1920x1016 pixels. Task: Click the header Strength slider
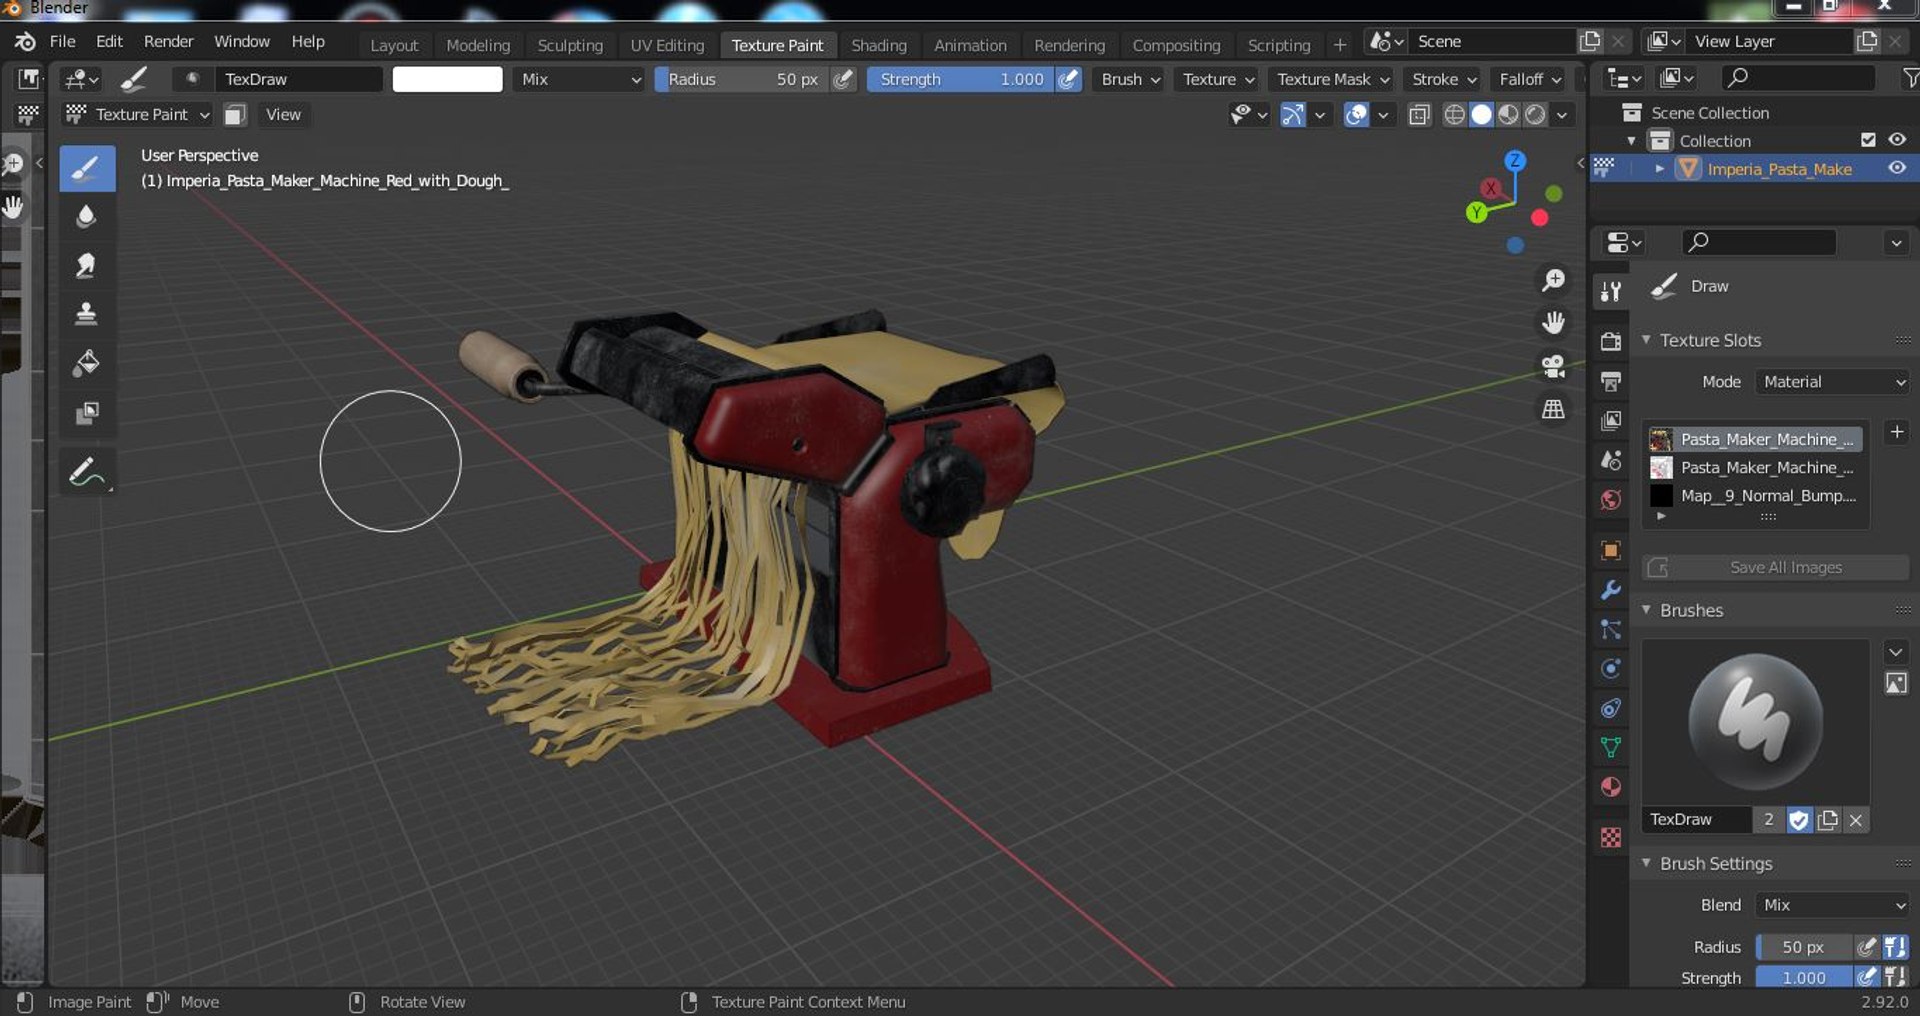(x=960, y=79)
